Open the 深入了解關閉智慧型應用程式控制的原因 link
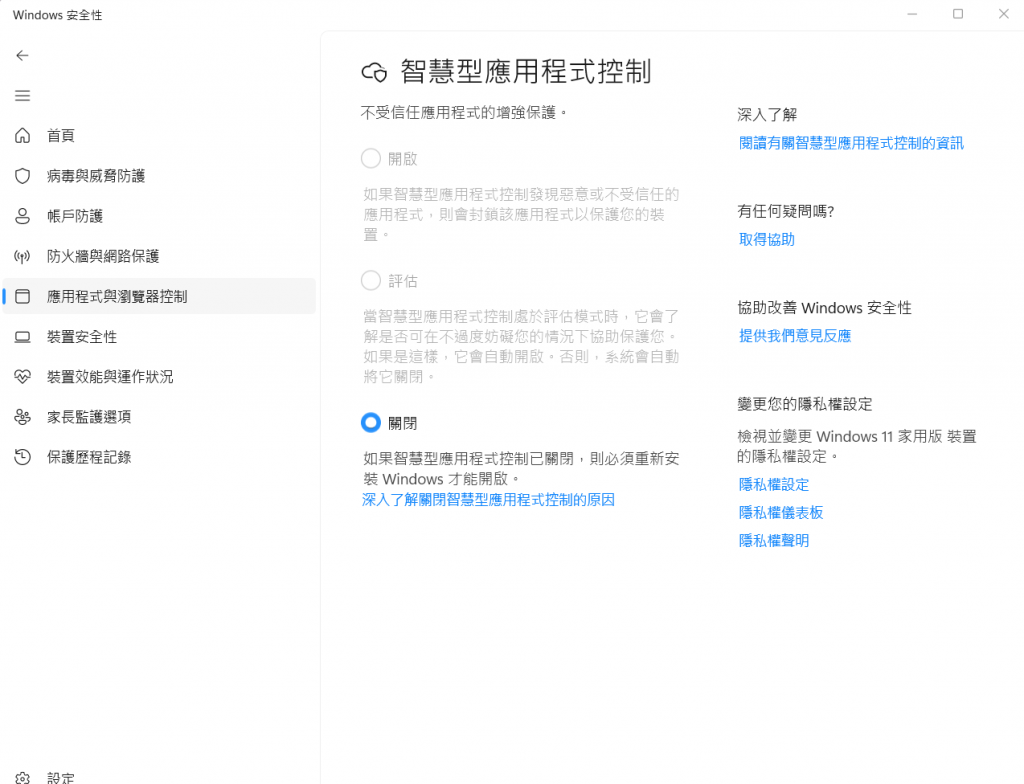 (488, 500)
